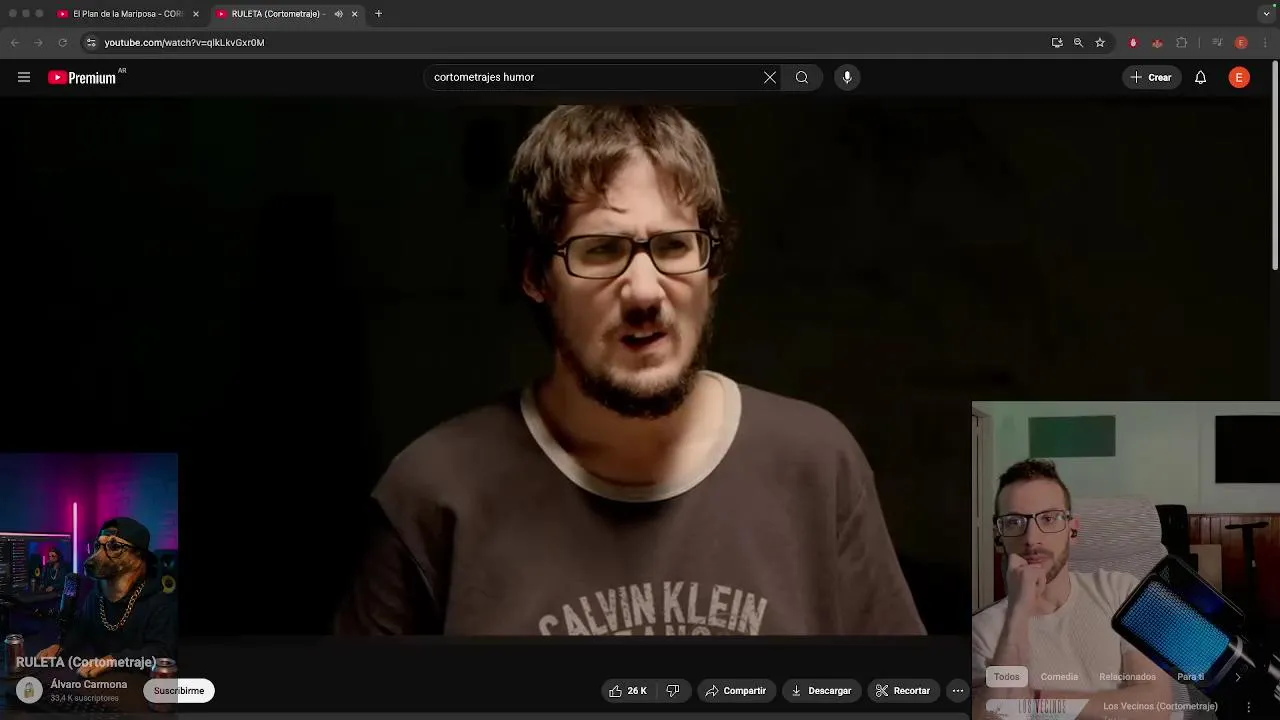This screenshot has height=720, width=1280.
Task: Open a new browser tab
Action: (378, 14)
